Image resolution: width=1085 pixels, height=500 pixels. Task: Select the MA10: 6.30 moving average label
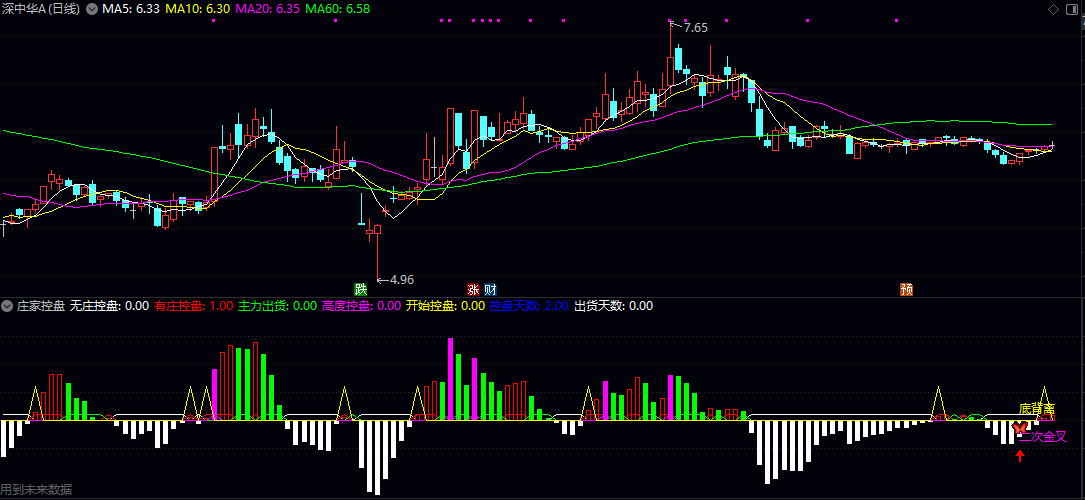[x=198, y=9]
